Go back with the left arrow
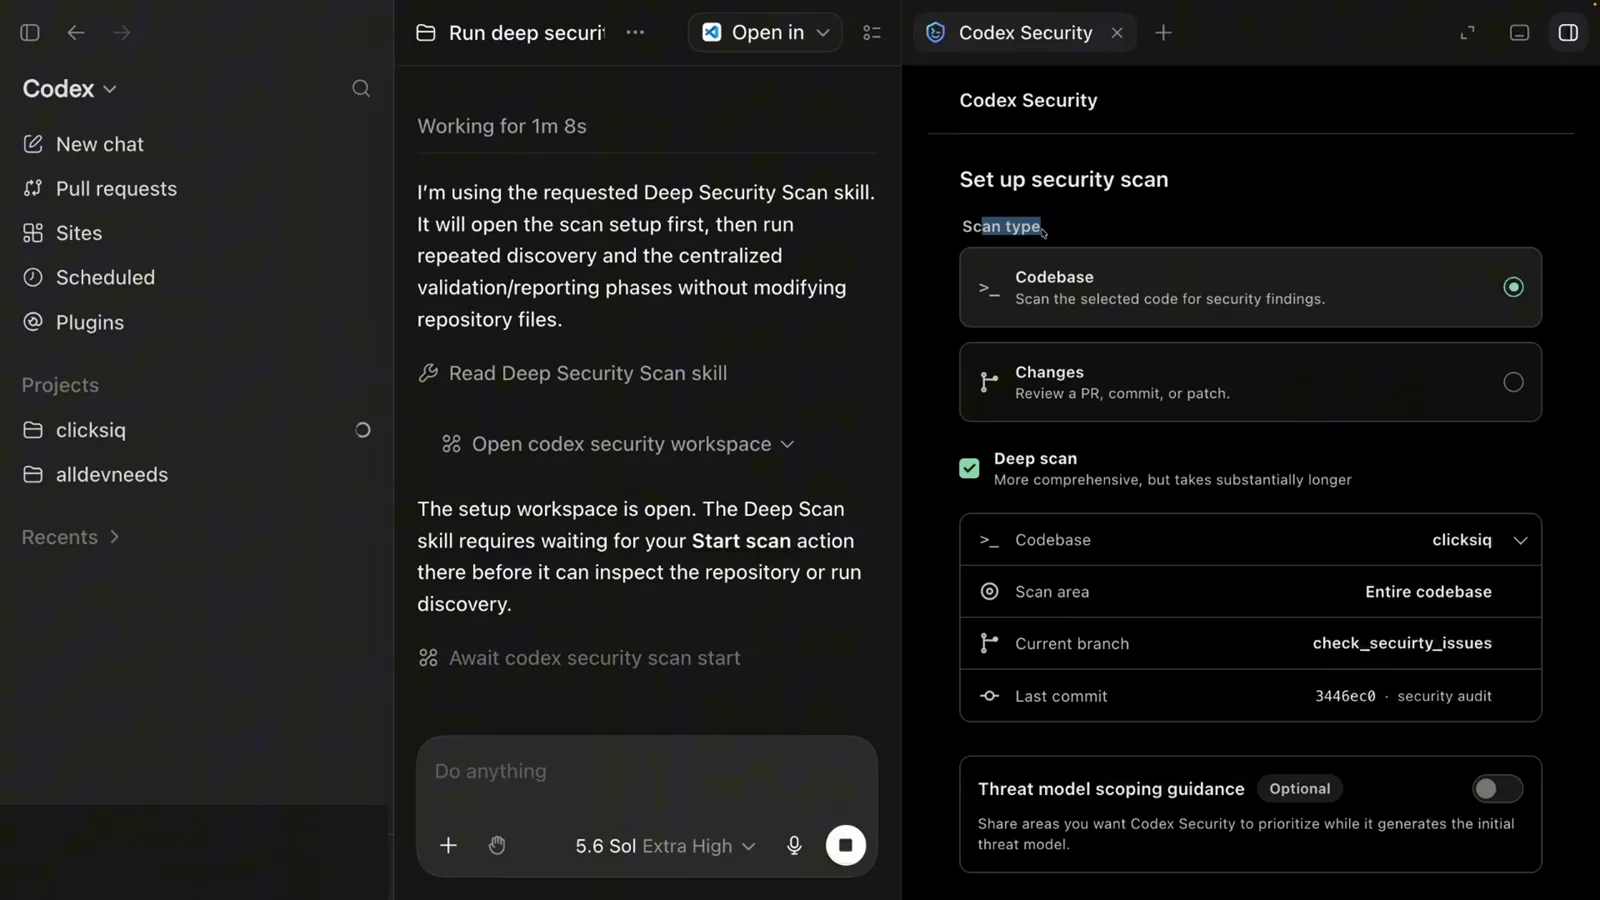Image resolution: width=1600 pixels, height=900 pixels. (76, 33)
